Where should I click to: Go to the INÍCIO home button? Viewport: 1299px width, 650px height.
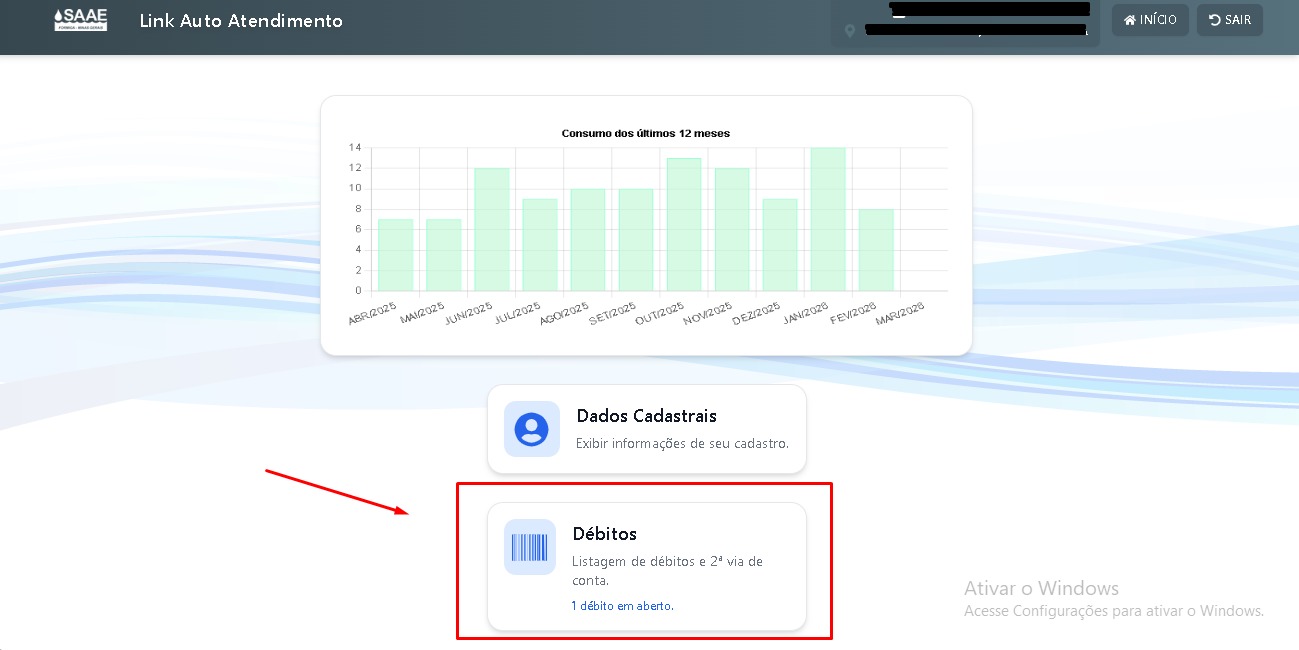click(x=1150, y=20)
